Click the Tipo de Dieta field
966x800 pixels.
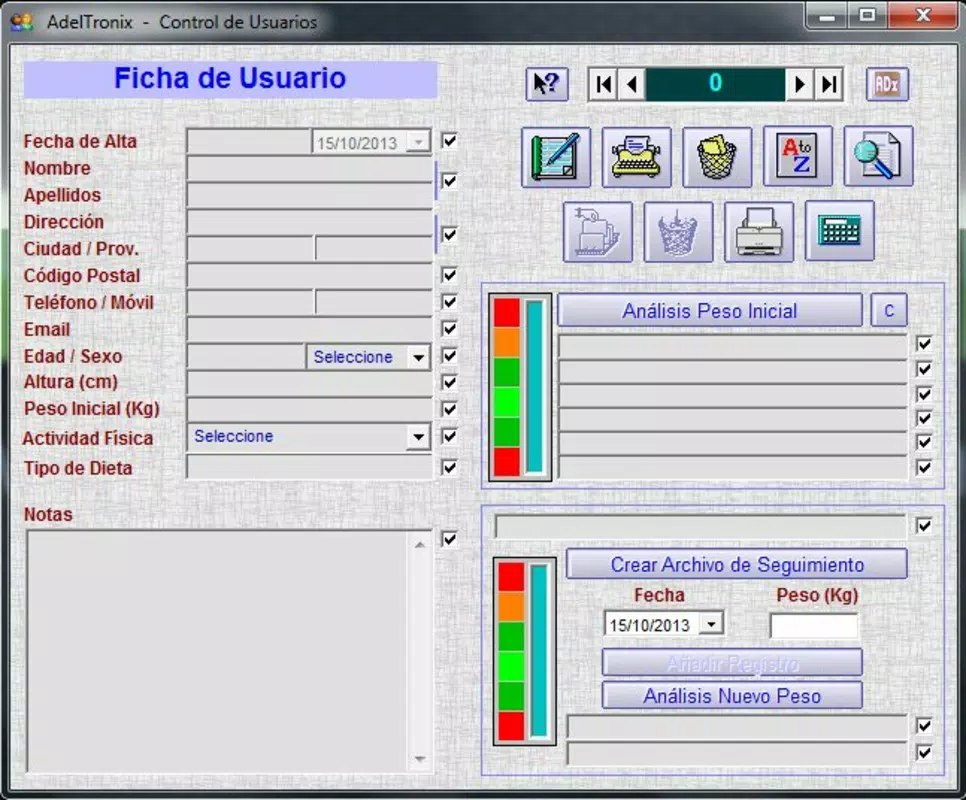310,467
